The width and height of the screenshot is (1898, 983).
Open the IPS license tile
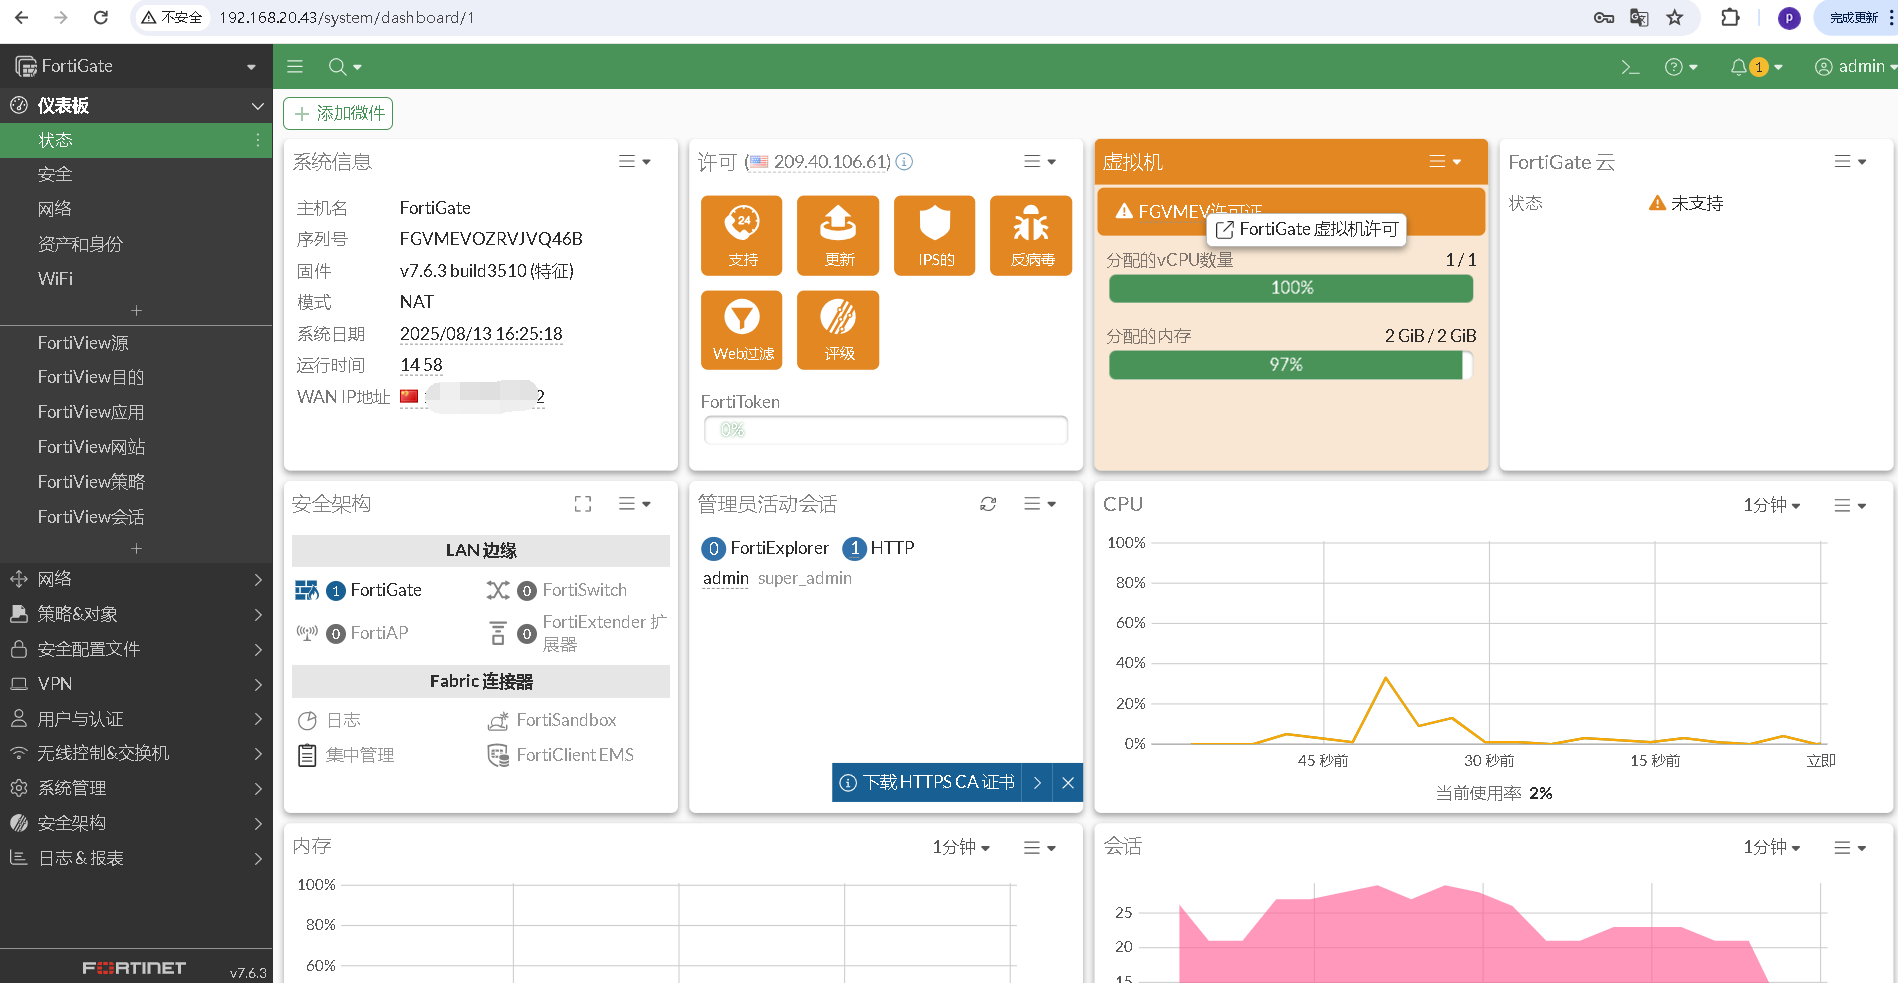pos(934,235)
